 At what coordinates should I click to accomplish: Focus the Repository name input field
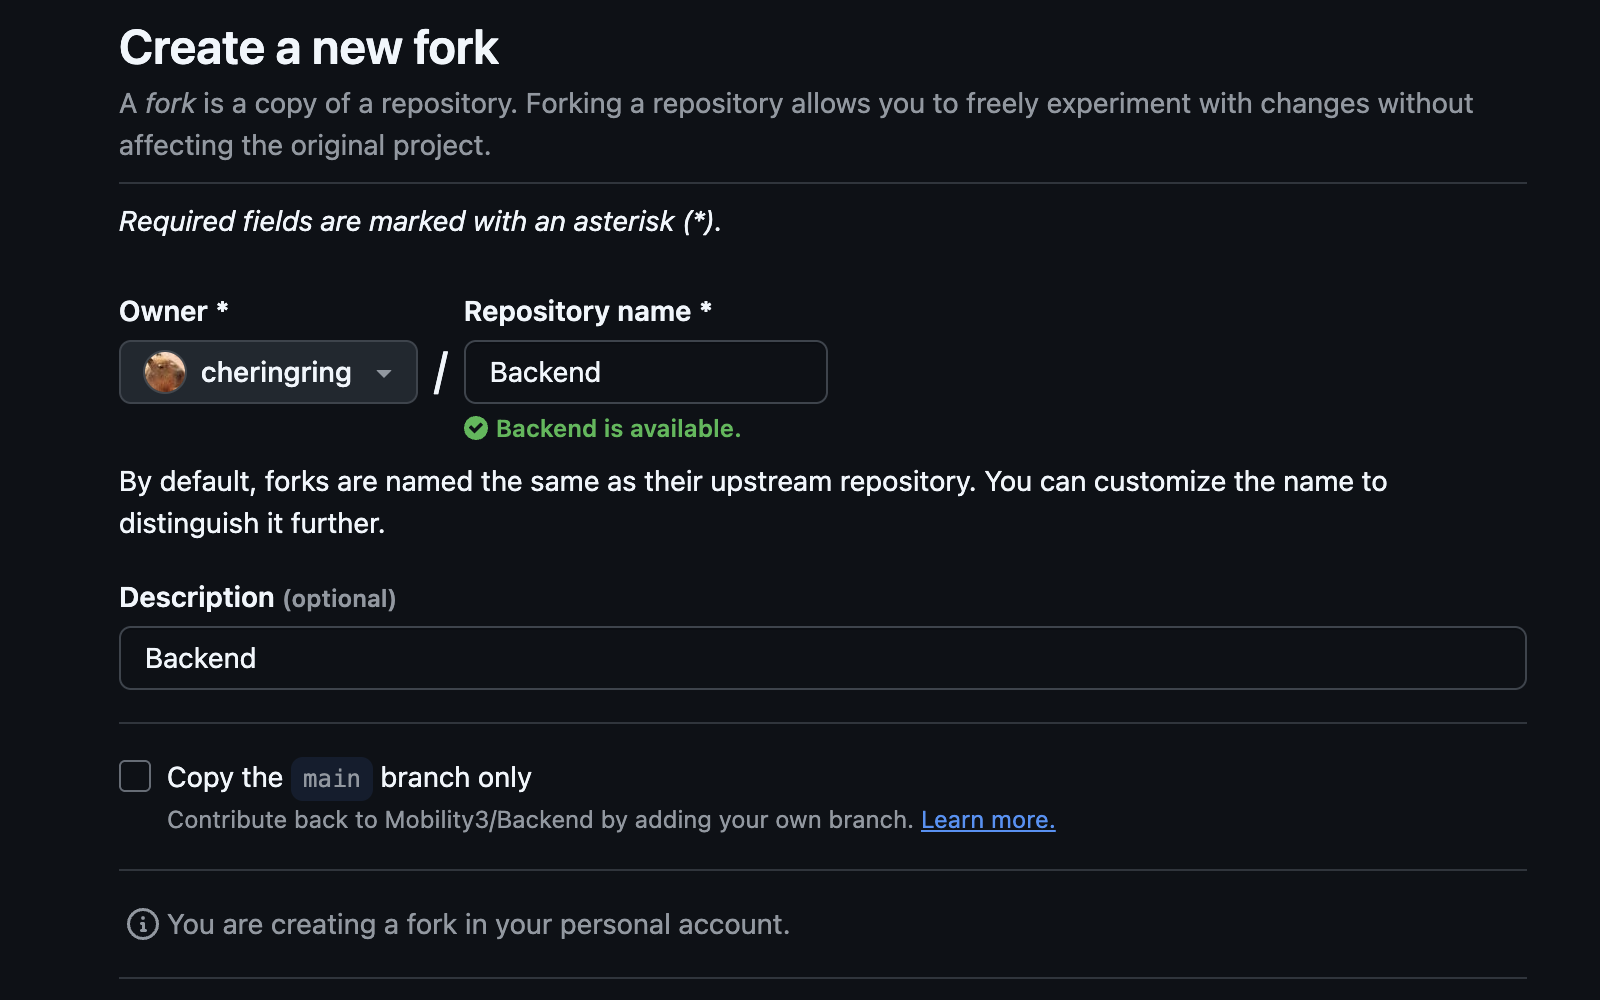(646, 372)
